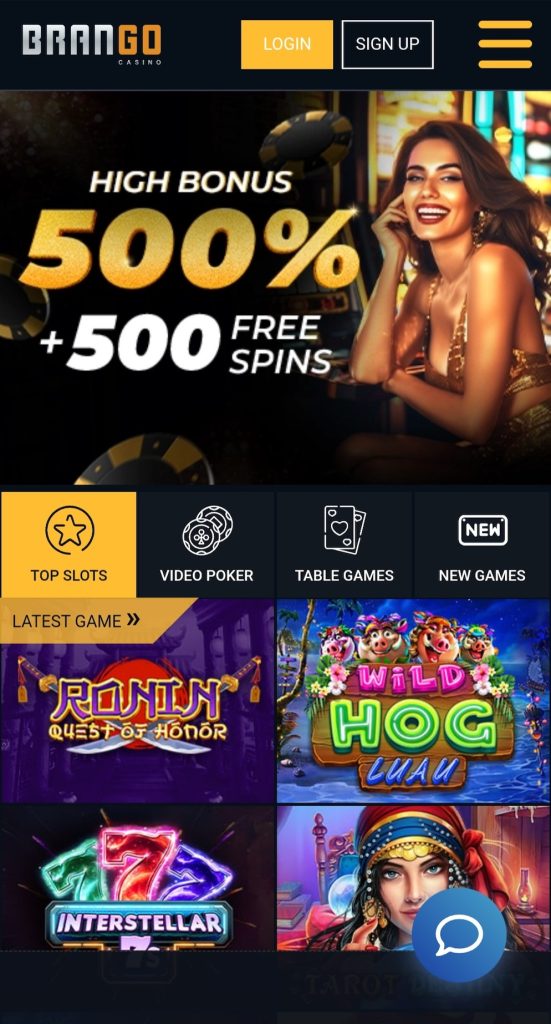Open the hamburger menu
This screenshot has width=551, height=1024.
click(505, 44)
